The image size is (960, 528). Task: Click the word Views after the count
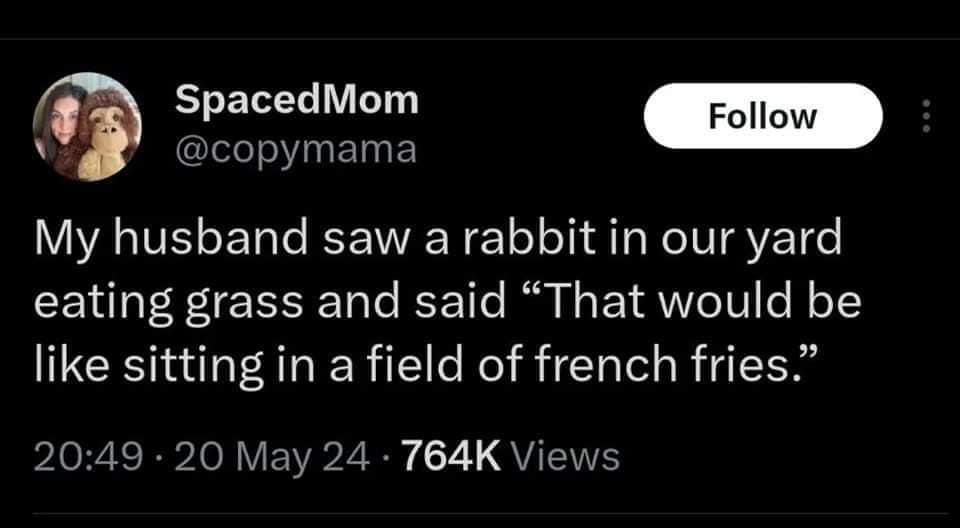564,457
